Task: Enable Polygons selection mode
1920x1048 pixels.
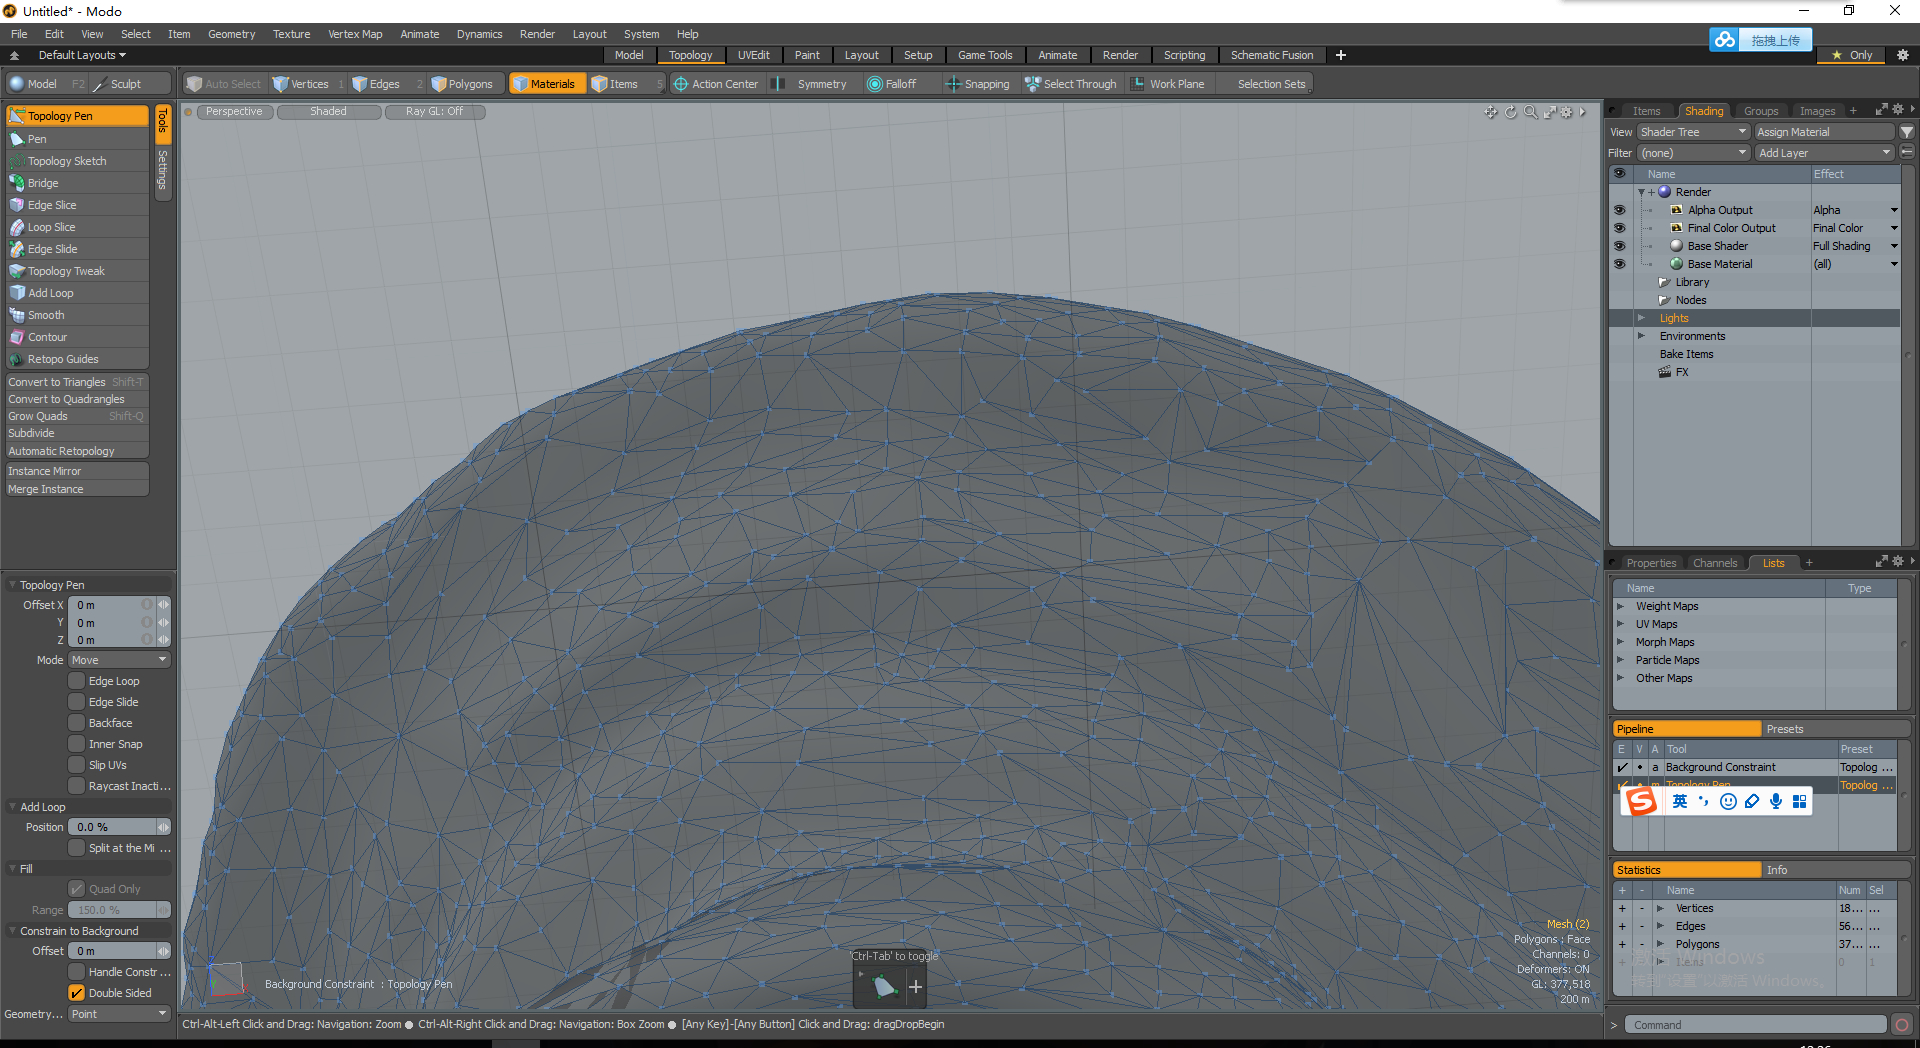Action: [462, 84]
